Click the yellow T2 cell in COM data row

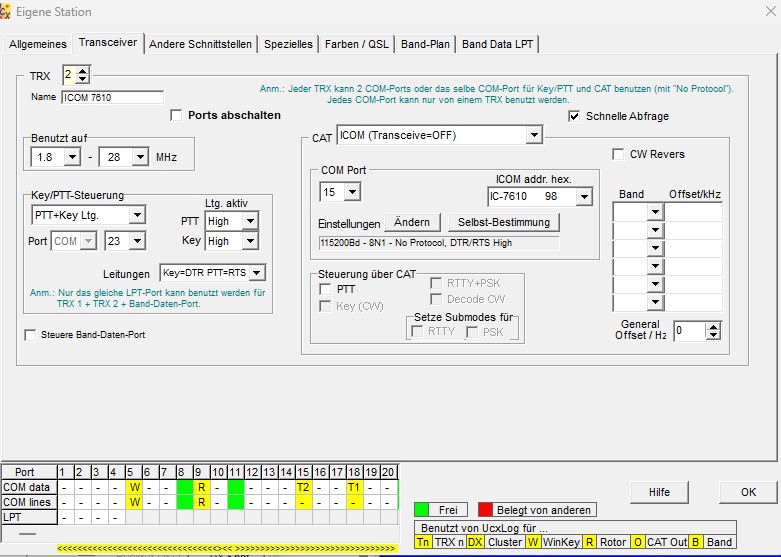(x=302, y=487)
